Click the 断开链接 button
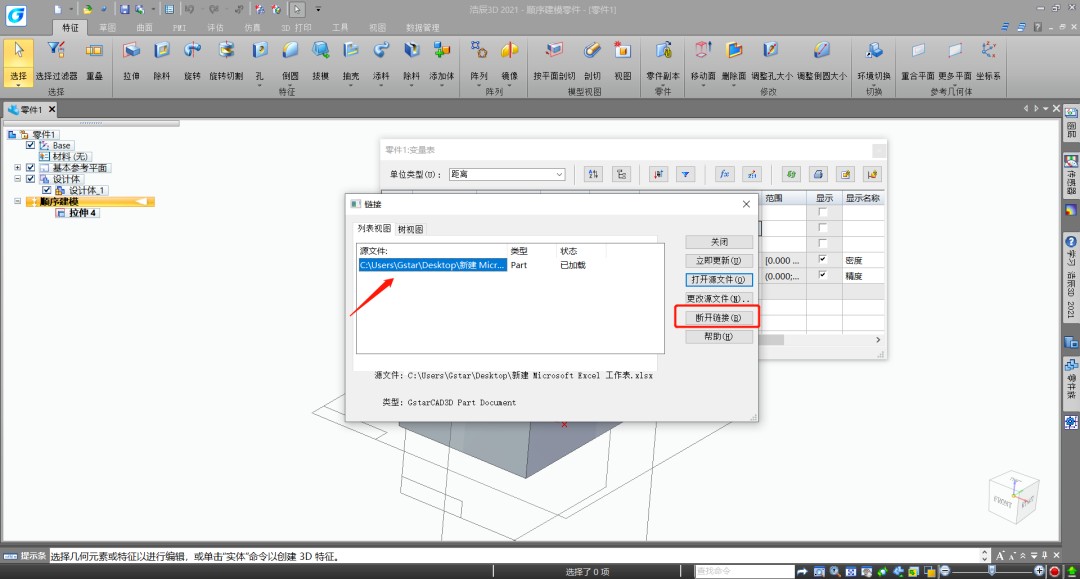Image resolution: width=1080 pixels, height=579 pixels. (718, 317)
